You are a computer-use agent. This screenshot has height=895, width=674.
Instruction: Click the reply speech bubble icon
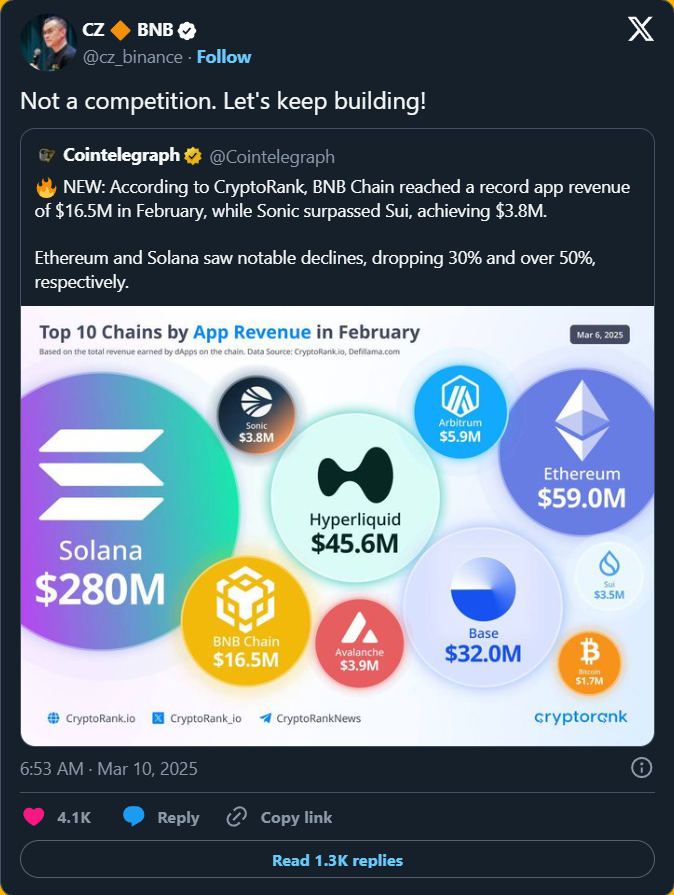tap(134, 817)
